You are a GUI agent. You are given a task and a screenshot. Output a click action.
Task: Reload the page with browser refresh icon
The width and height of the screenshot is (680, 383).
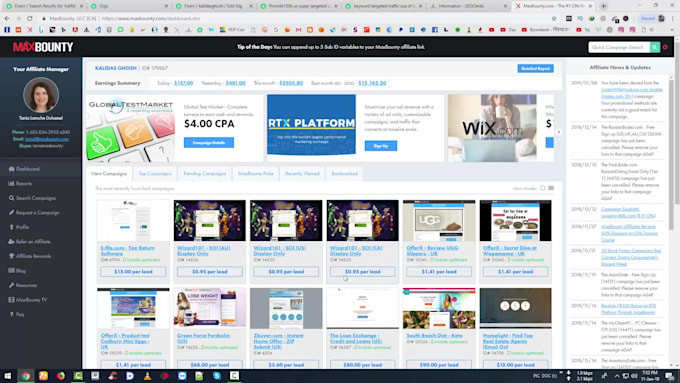pyautogui.click(x=29, y=19)
